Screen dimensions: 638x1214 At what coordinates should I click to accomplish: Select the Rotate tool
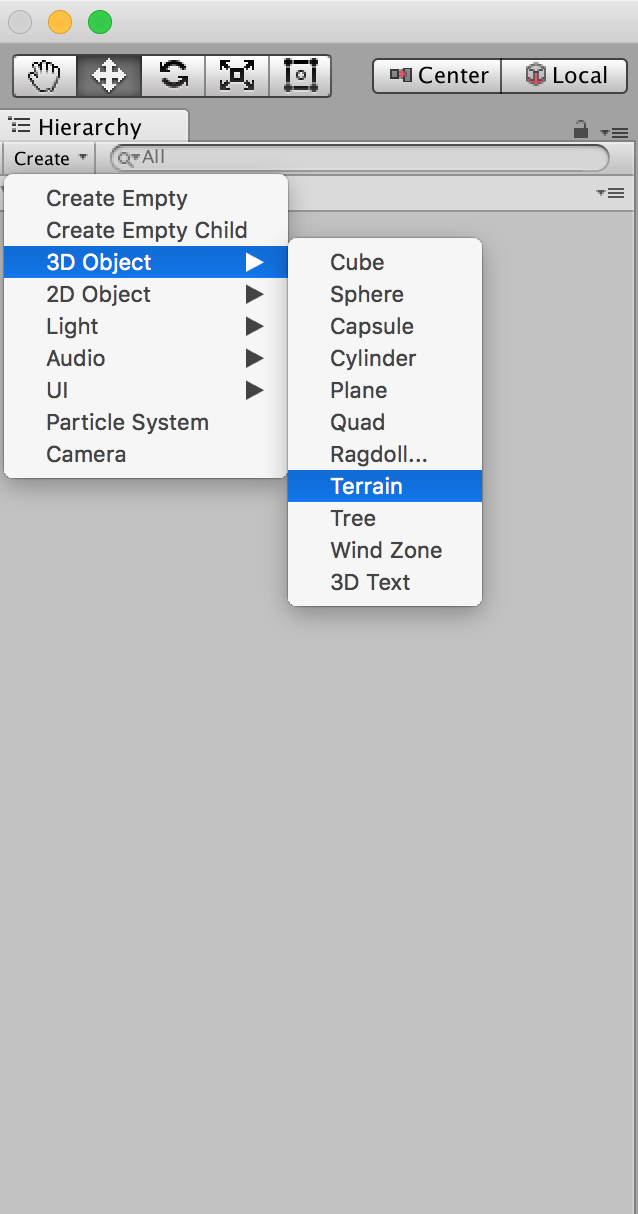pos(173,75)
